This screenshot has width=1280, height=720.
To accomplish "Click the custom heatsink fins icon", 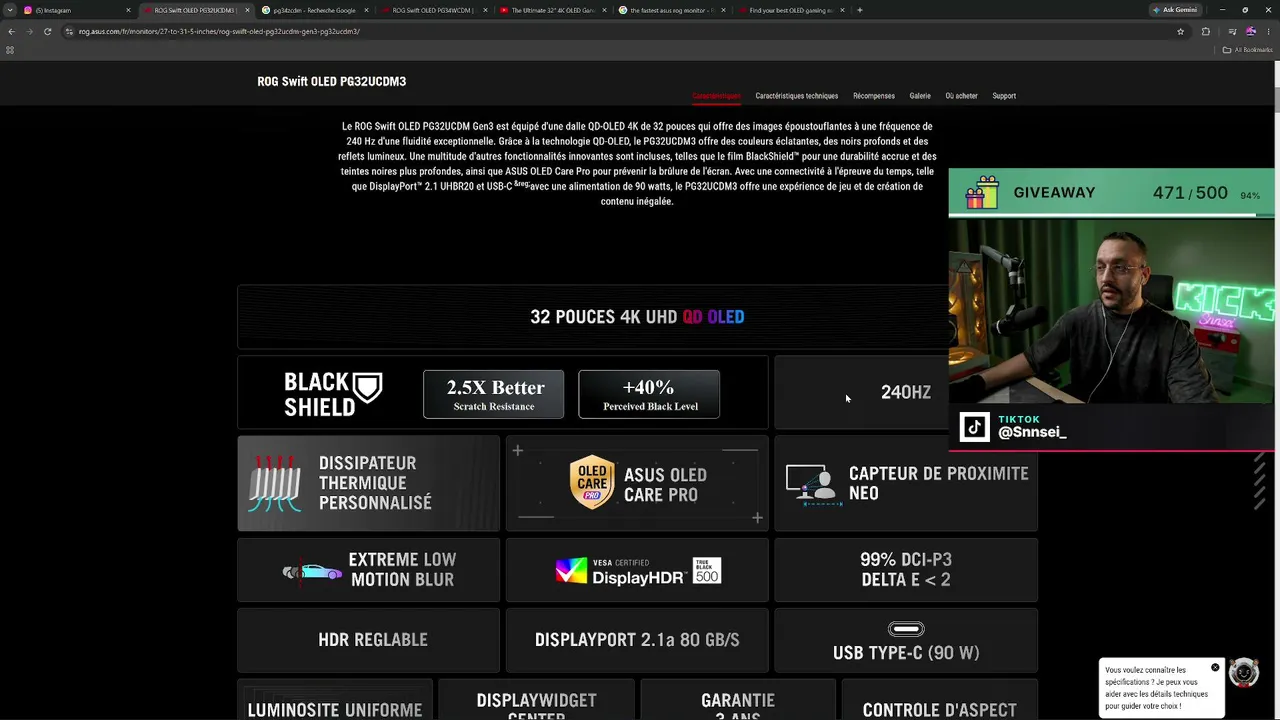I will [x=275, y=484].
